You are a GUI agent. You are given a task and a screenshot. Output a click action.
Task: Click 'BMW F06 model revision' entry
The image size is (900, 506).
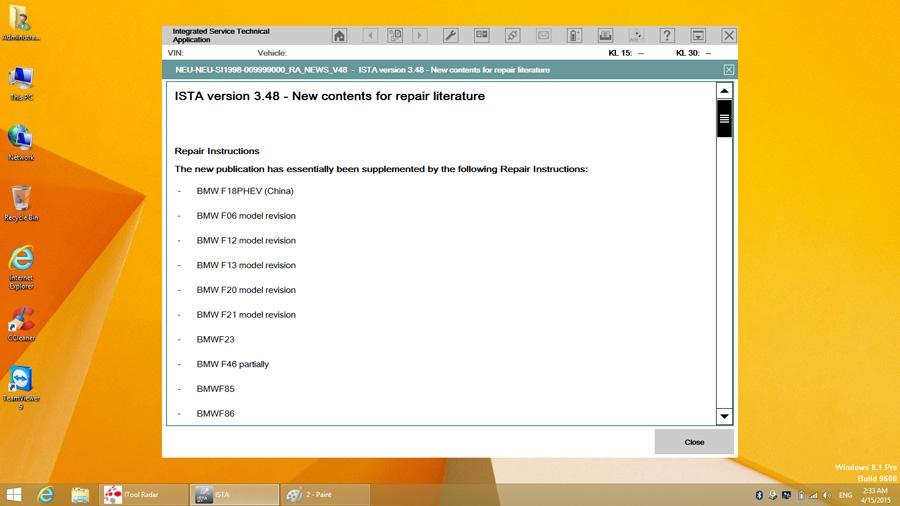pyautogui.click(x=246, y=216)
